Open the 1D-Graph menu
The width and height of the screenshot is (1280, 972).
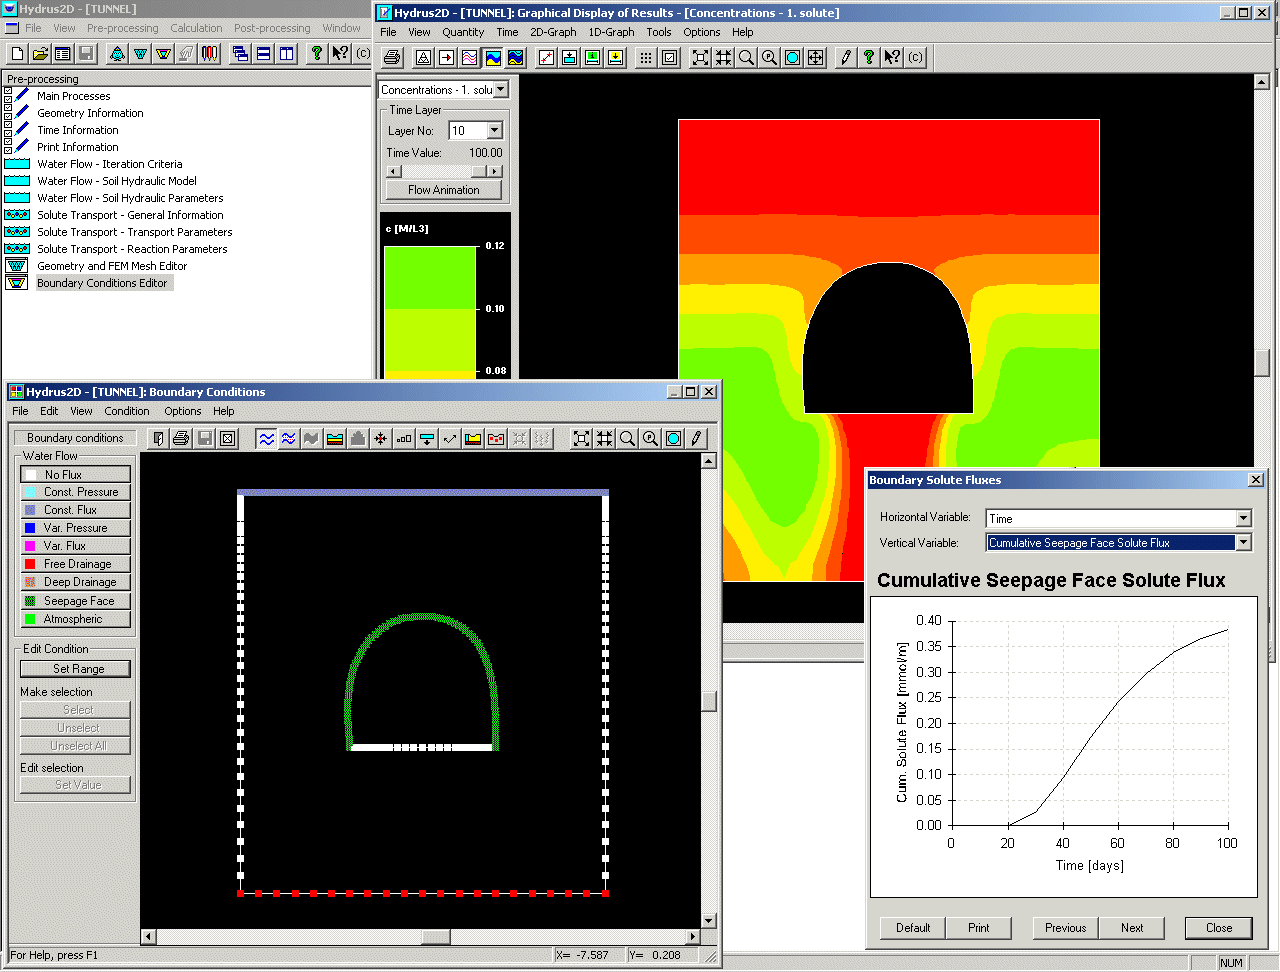pyautogui.click(x=611, y=32)
